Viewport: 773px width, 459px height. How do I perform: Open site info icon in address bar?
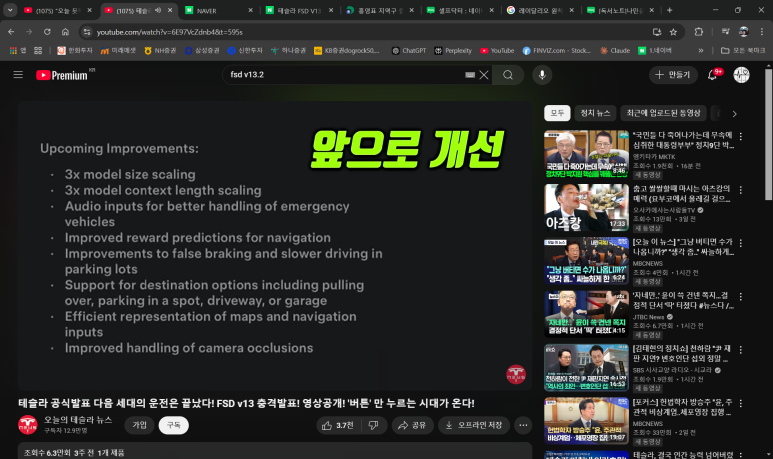87,32
